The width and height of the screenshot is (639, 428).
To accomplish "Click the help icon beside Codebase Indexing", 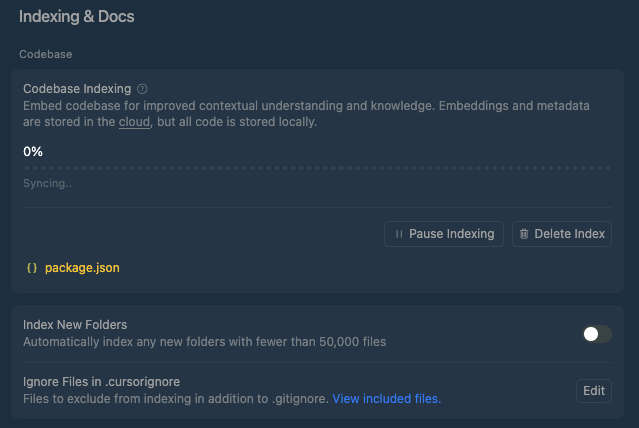I will tap(142, 89).
